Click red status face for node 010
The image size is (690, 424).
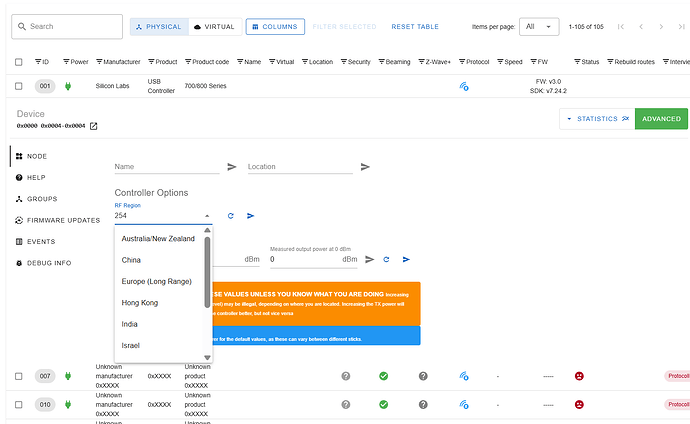click(x=579, y=405)
